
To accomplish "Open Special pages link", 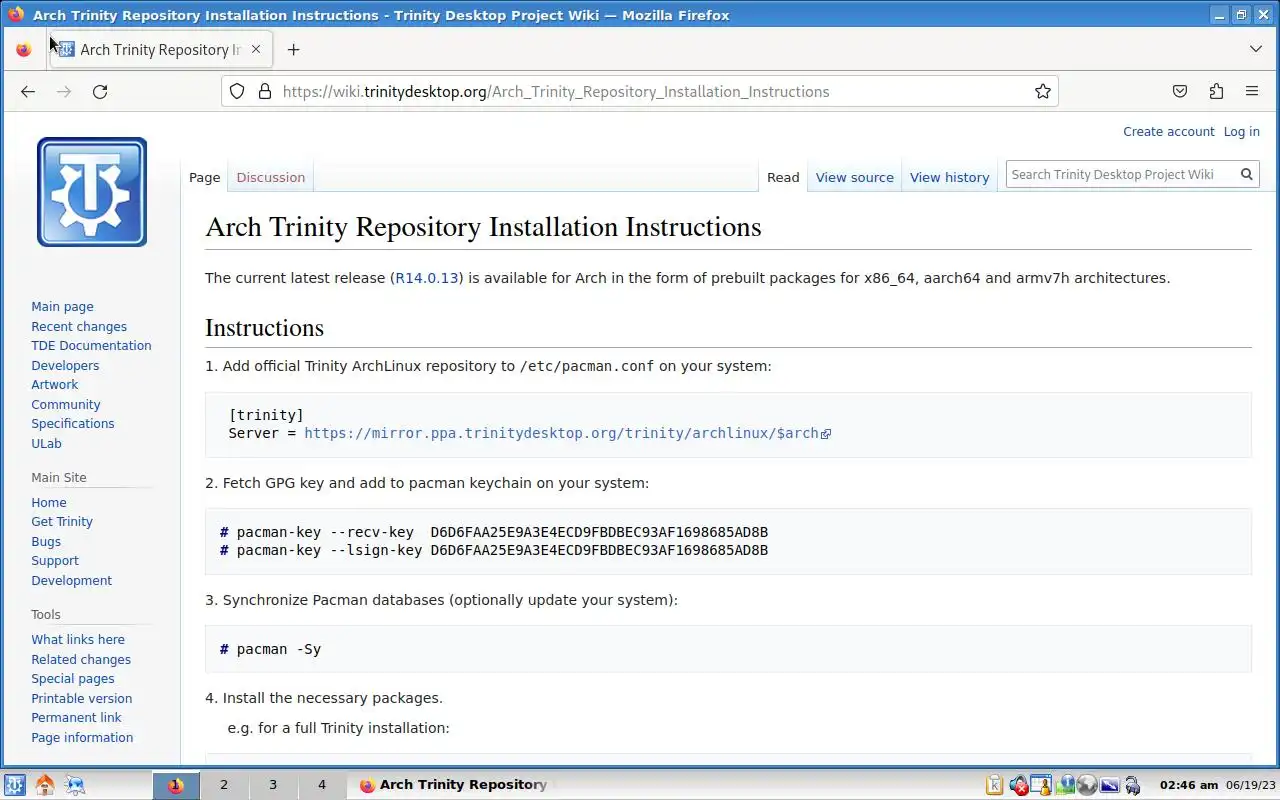I will click(x=73, y=679).
